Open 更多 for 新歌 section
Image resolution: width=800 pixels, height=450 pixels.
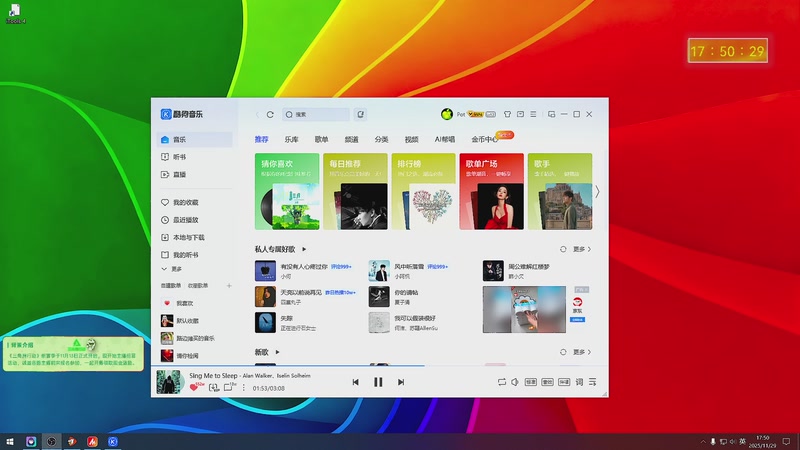point(582,352)
